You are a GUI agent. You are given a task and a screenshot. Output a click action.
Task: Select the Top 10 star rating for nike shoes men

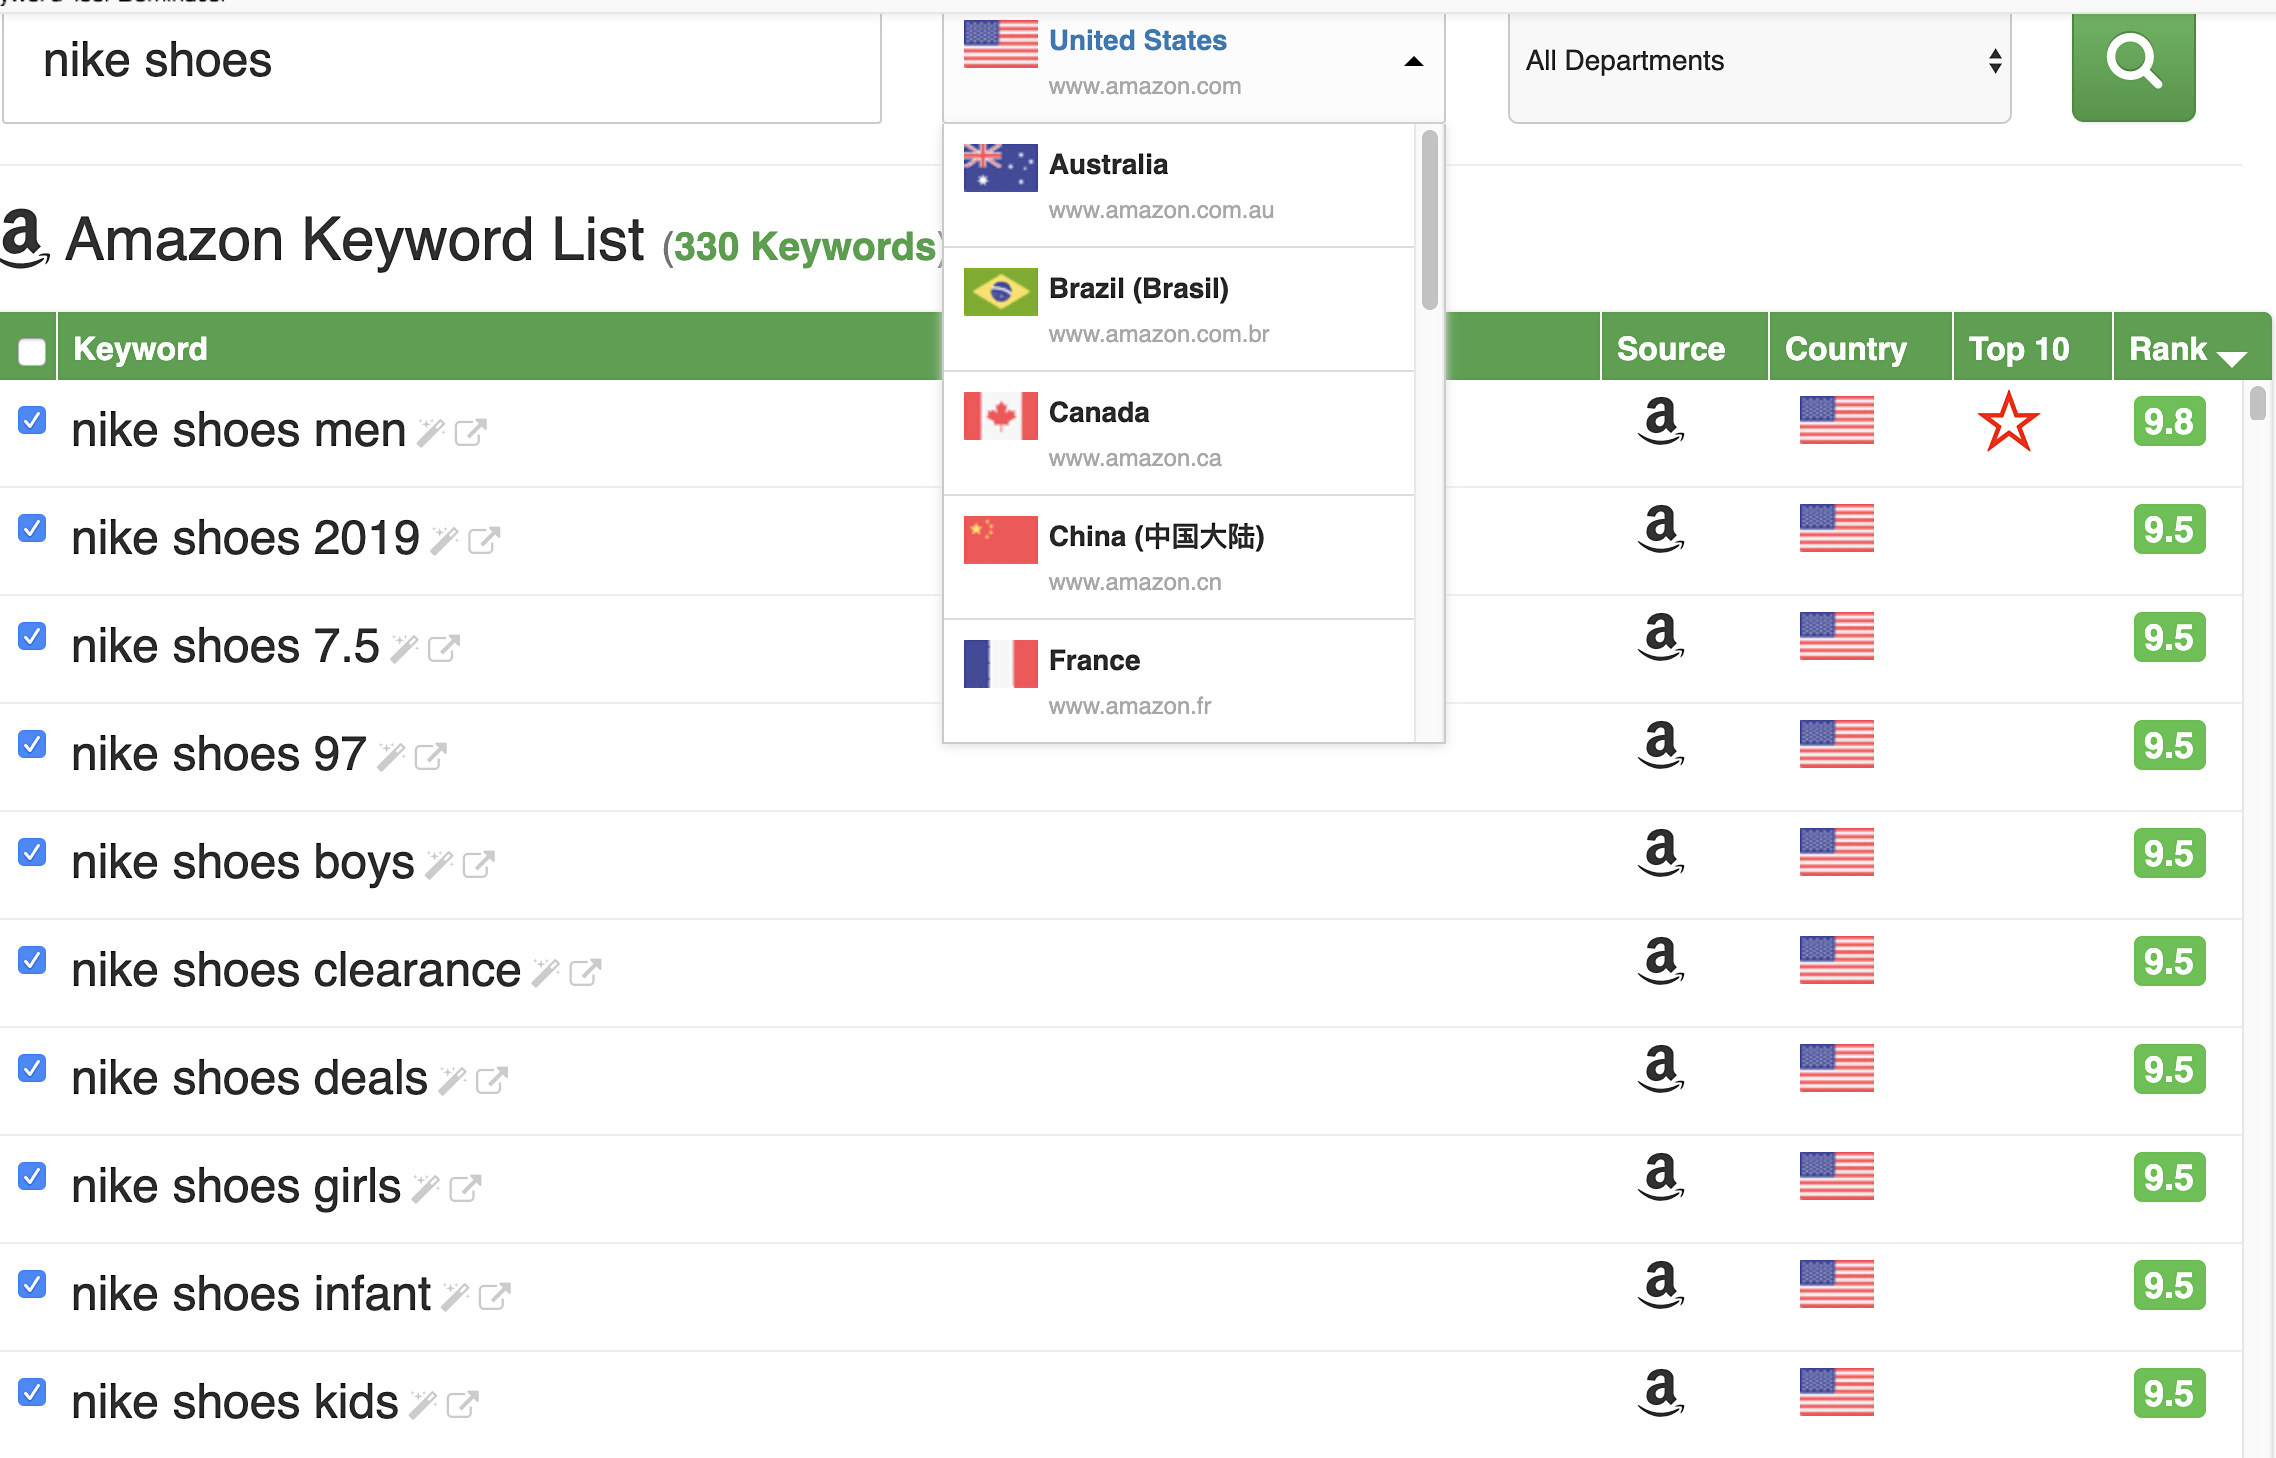2012,425
